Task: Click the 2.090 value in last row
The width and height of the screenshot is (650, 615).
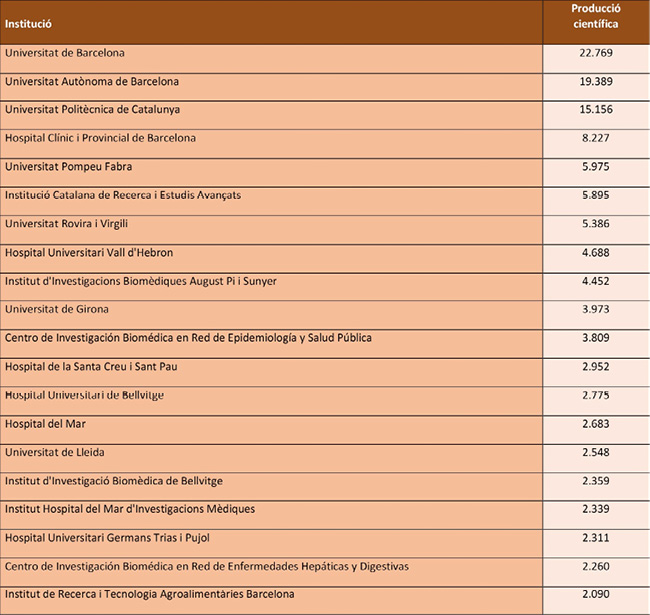Action: coord(595,596)
